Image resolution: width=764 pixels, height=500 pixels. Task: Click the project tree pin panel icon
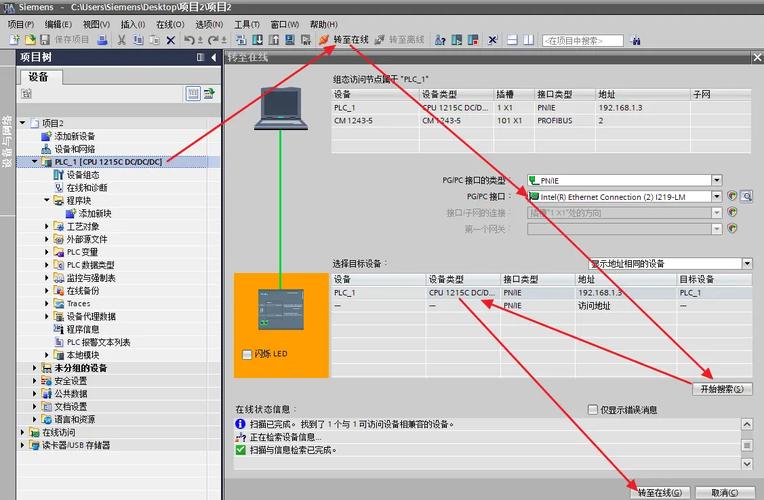[x=200, y=58]
